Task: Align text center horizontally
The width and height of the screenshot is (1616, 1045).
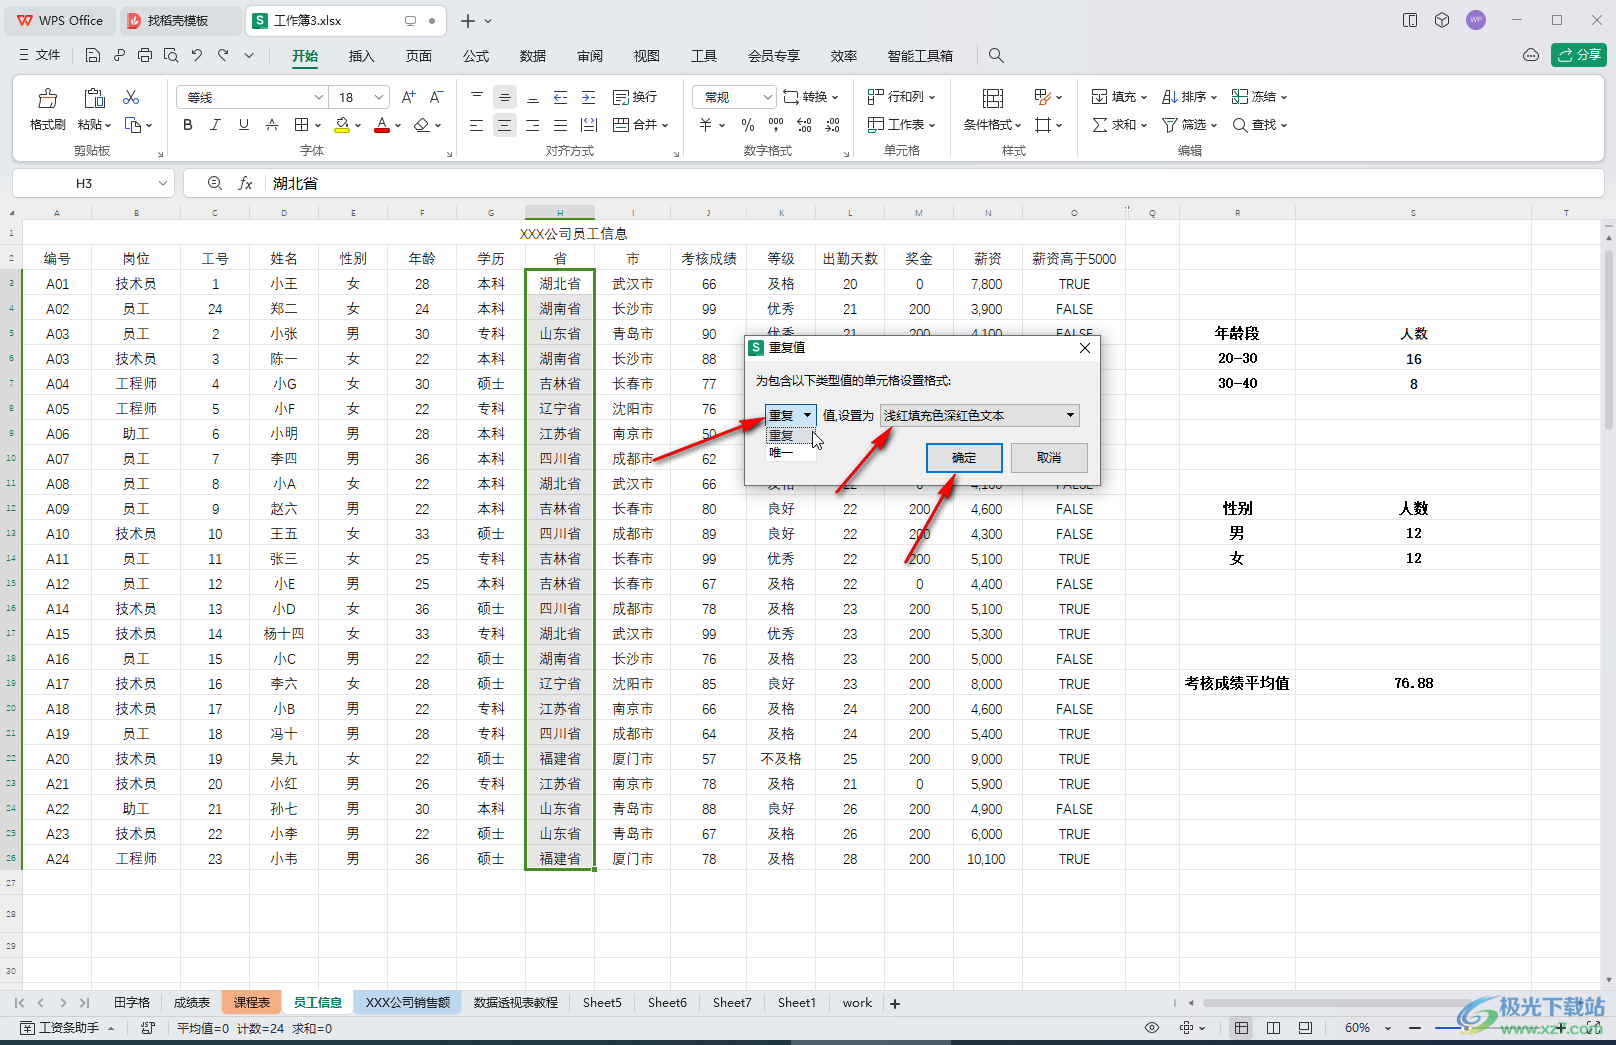Action: tap(504, 125)
